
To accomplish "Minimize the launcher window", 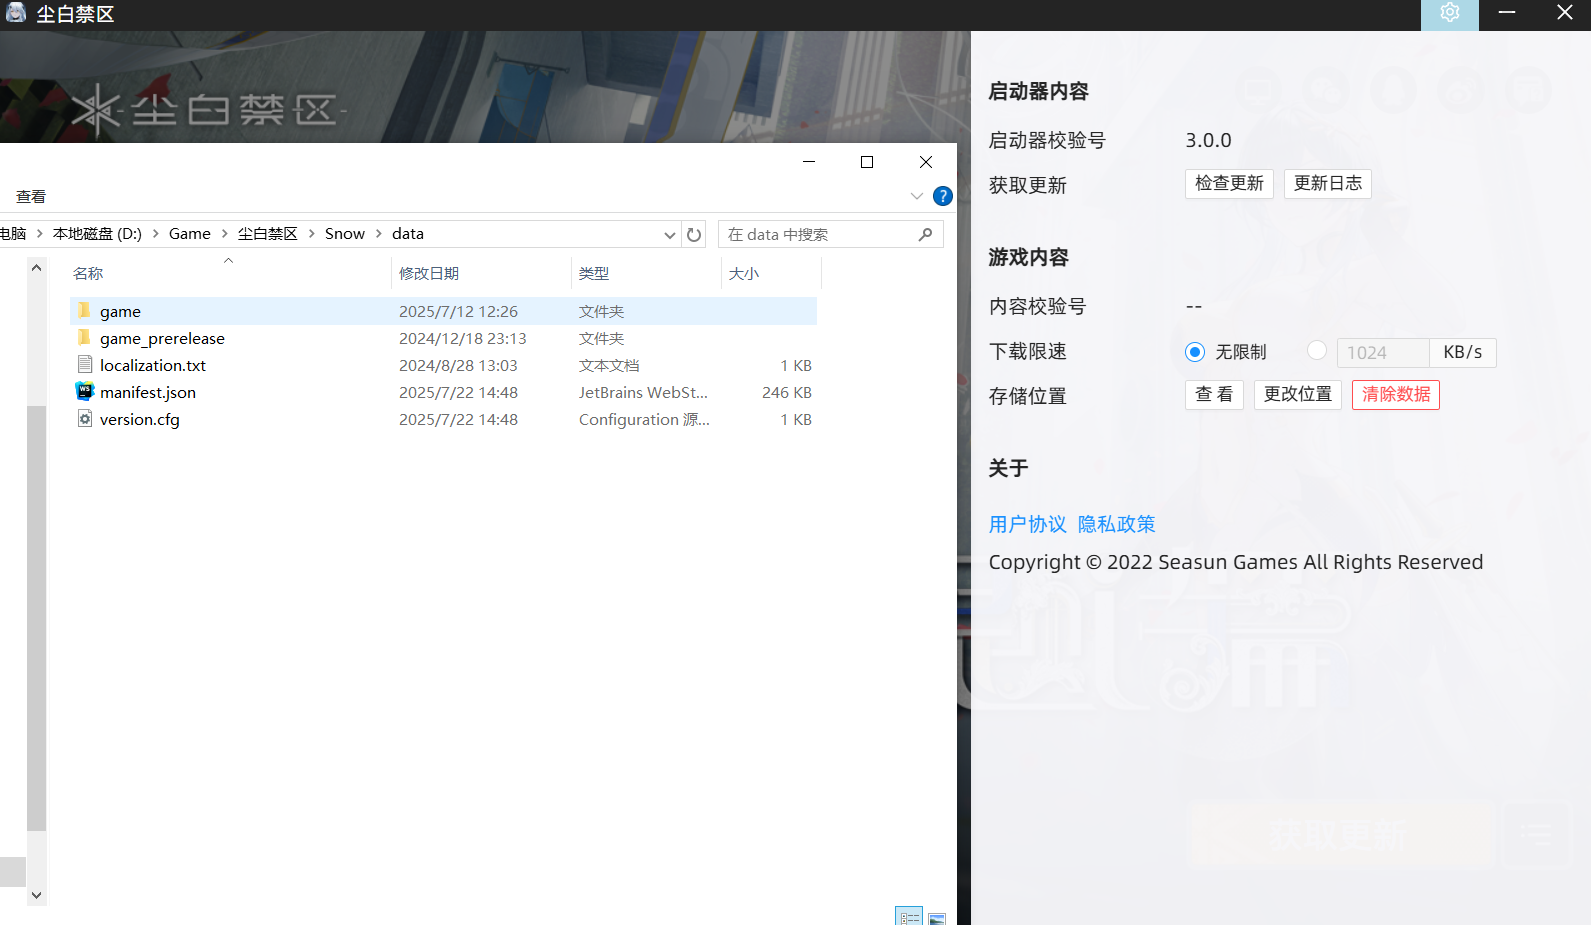I will (x=1507, y=13).
